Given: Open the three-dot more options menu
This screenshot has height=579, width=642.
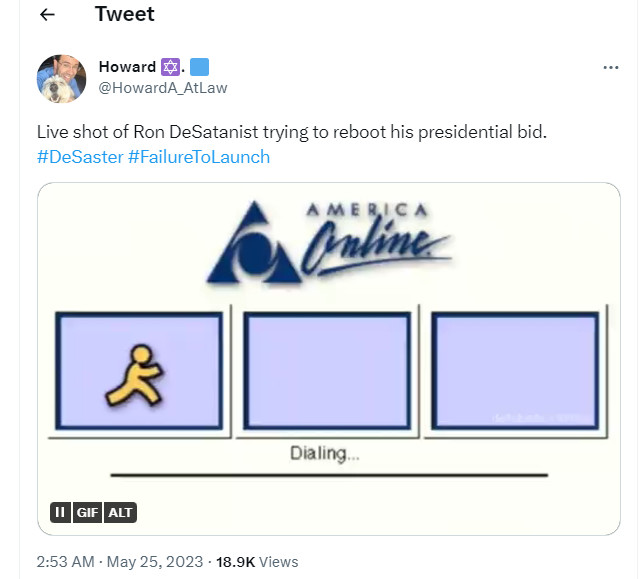Looking at the screenshot, I should 611,67.
